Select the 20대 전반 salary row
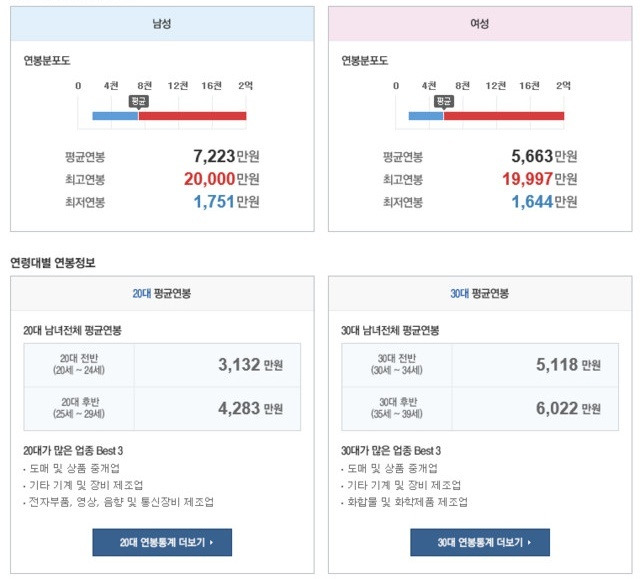640x579 pixels. tap(162, 365)
